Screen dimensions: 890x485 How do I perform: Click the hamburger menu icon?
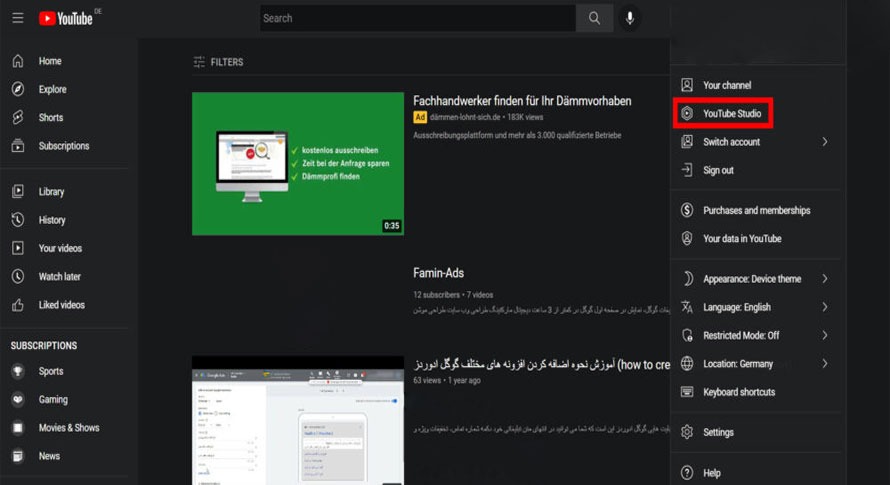(17, 18)
